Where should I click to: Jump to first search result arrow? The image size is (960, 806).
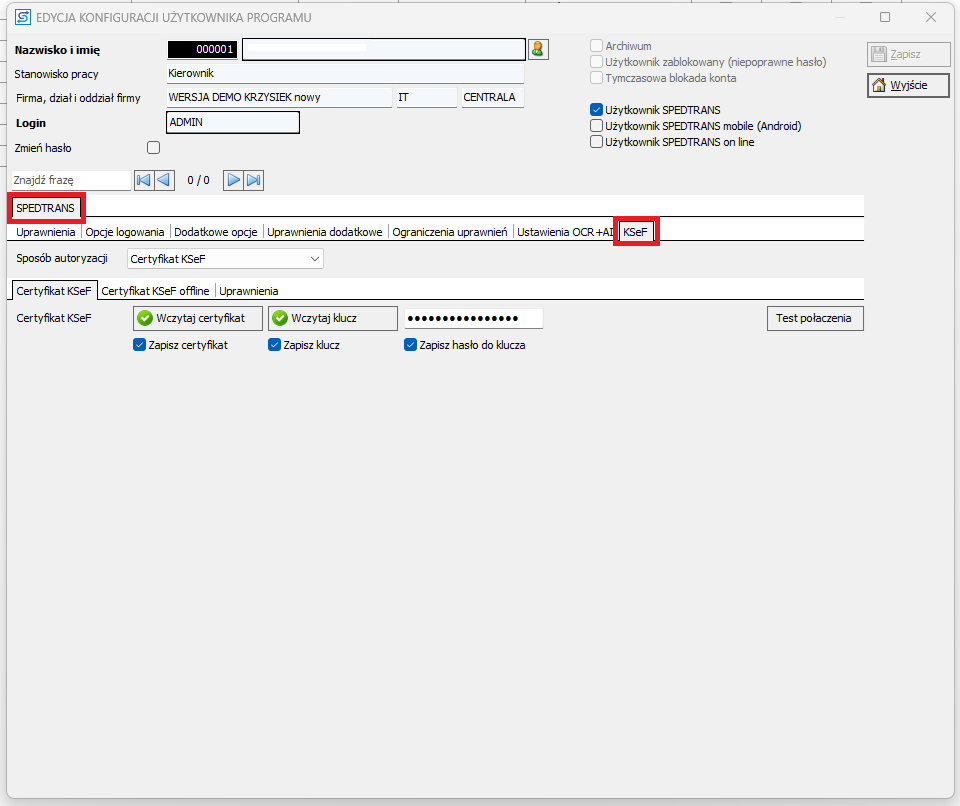click(x=143, y=180)
